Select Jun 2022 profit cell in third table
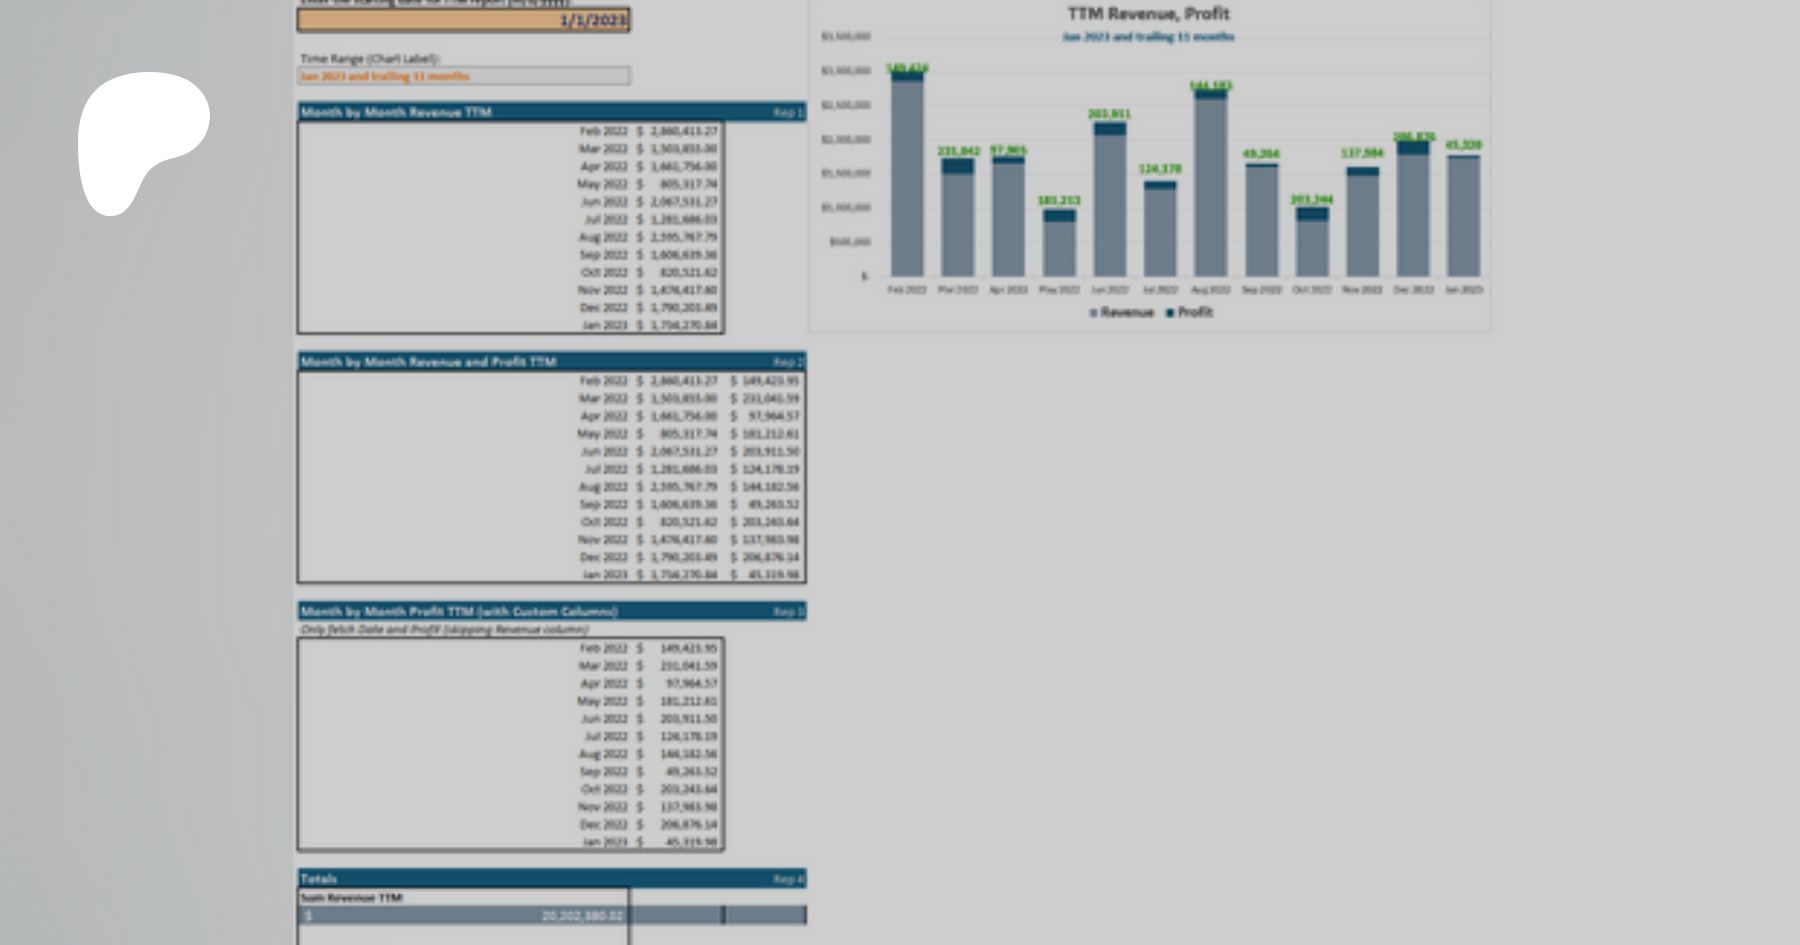1800x945 pixels. tap(688, 719)
